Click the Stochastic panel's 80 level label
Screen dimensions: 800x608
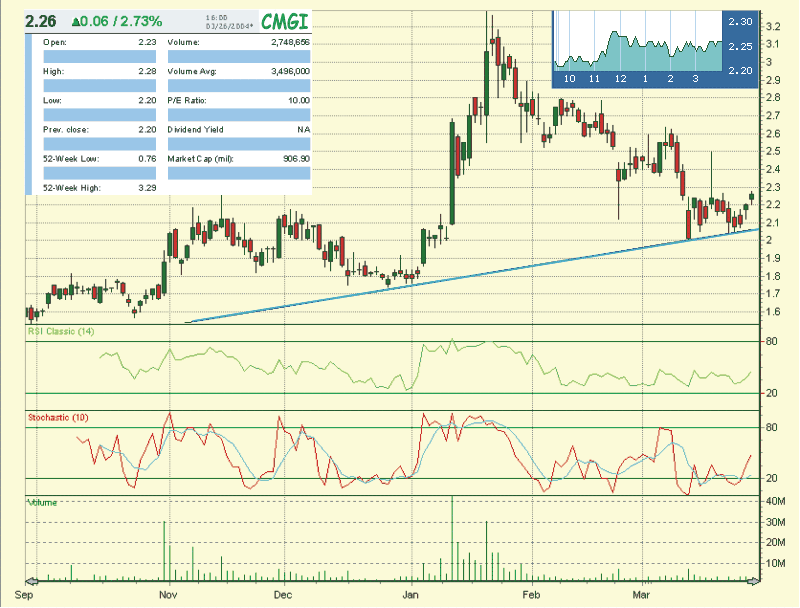click(771, 427)
